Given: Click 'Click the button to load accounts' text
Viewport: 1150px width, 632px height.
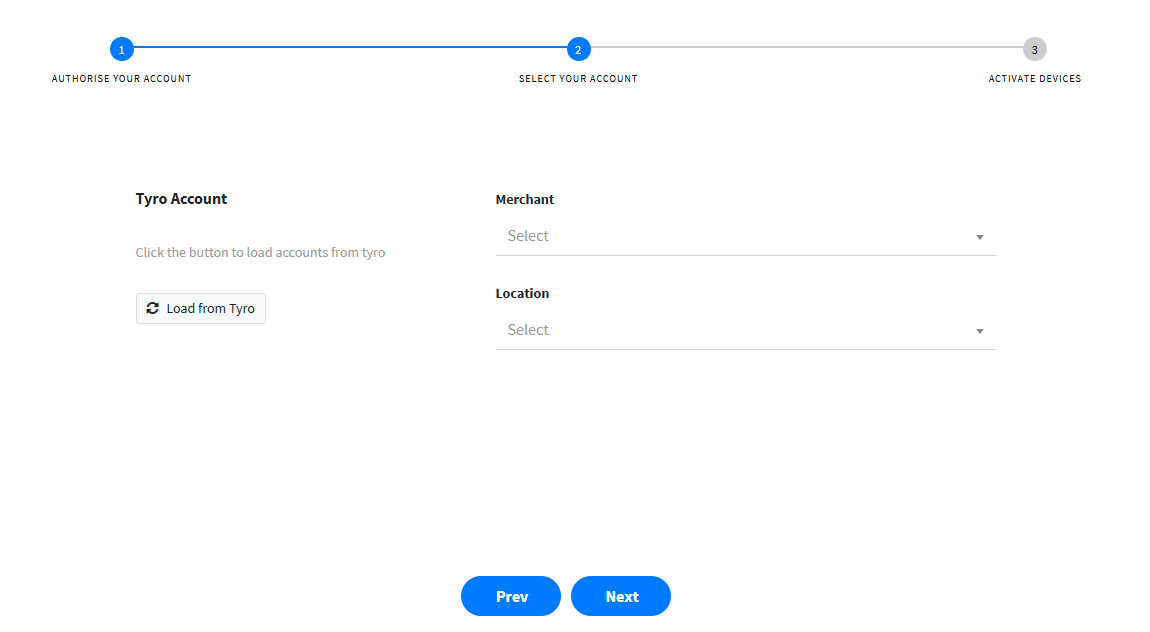Looking at the screenshot, I should 260,252.
